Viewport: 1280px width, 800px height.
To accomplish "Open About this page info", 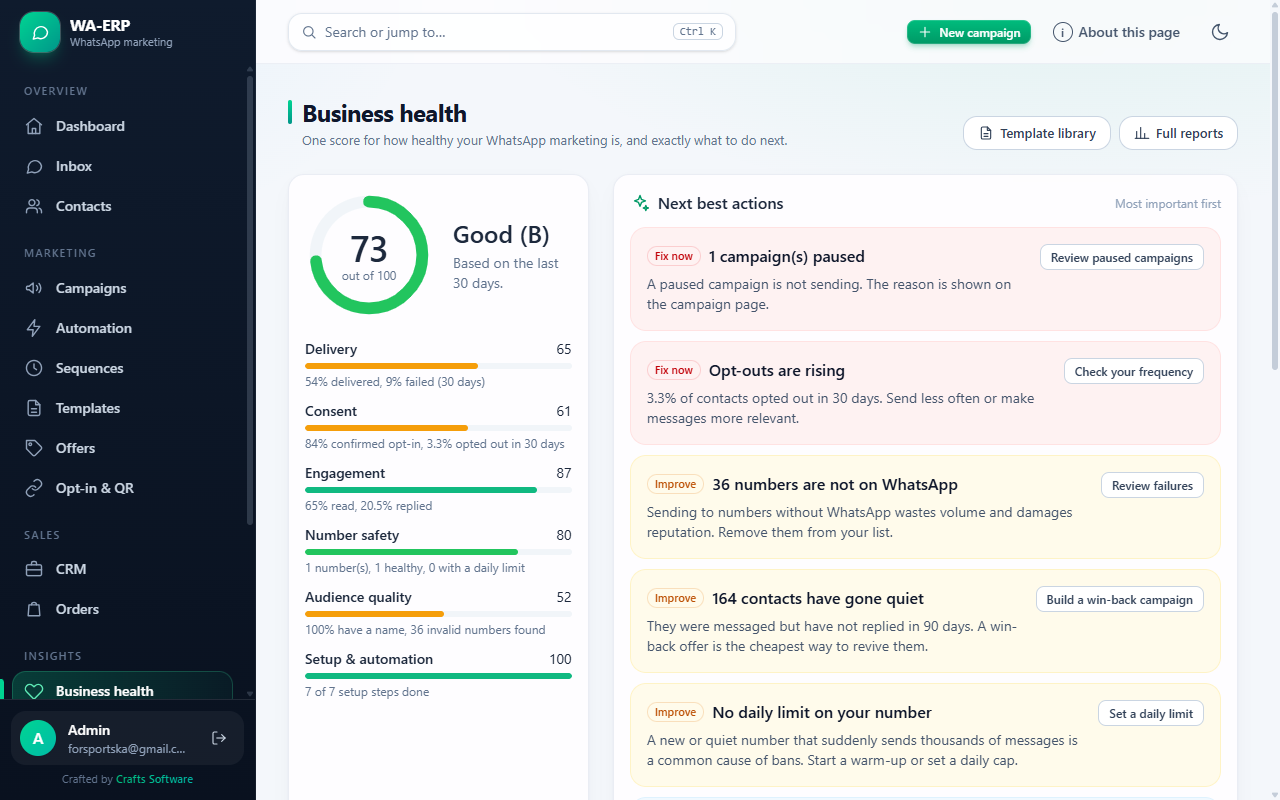I will pos(1116,32).
